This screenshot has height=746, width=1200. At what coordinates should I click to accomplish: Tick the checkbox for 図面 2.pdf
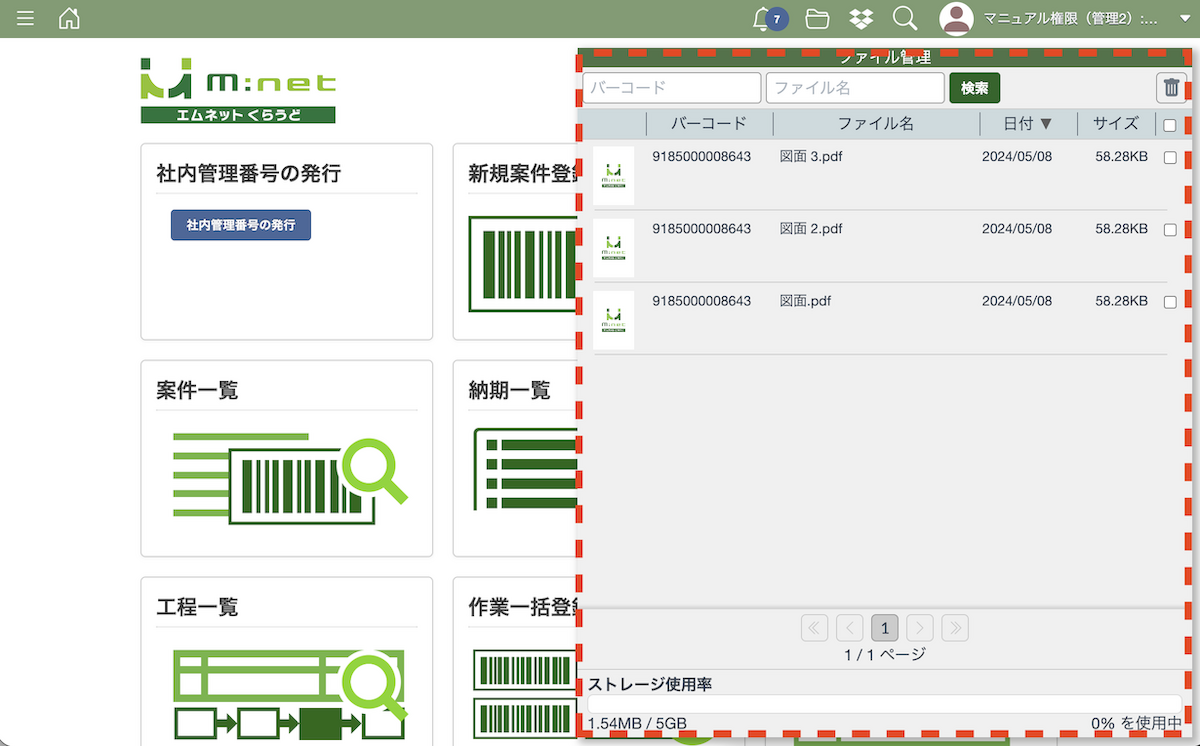(1170, 230)
